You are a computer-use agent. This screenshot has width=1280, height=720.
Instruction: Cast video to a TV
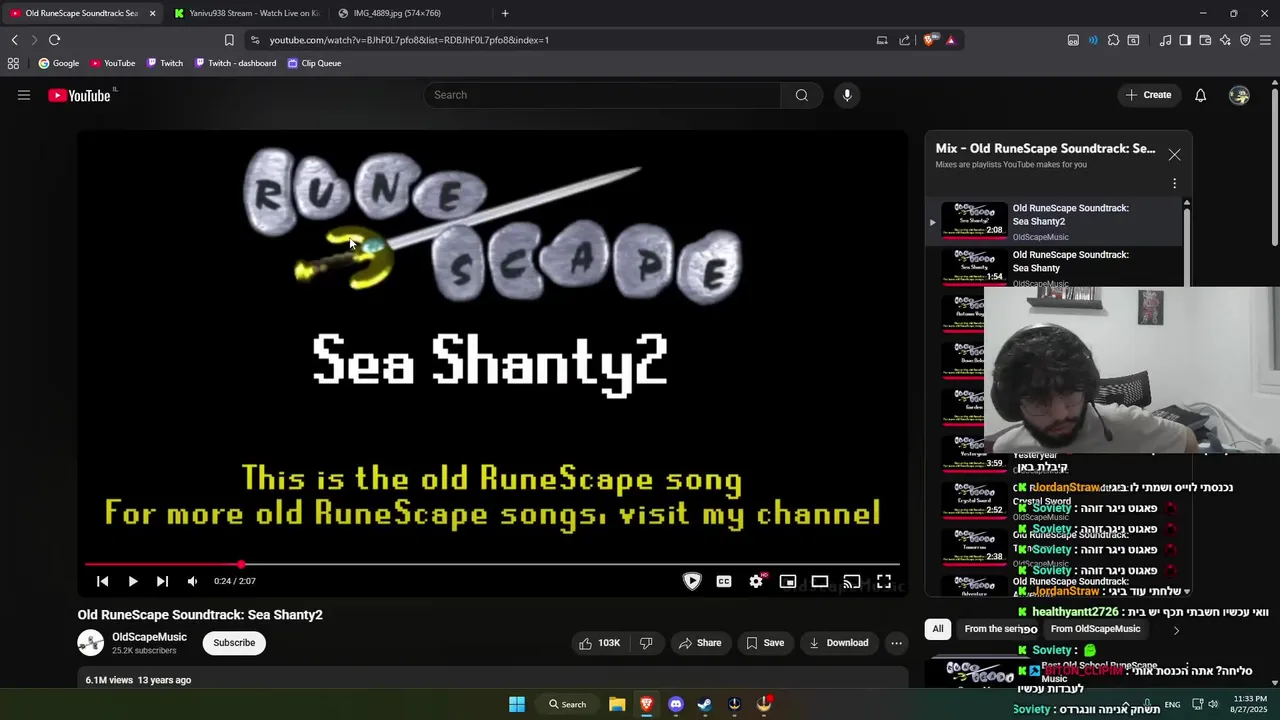(x=852, y=581)
